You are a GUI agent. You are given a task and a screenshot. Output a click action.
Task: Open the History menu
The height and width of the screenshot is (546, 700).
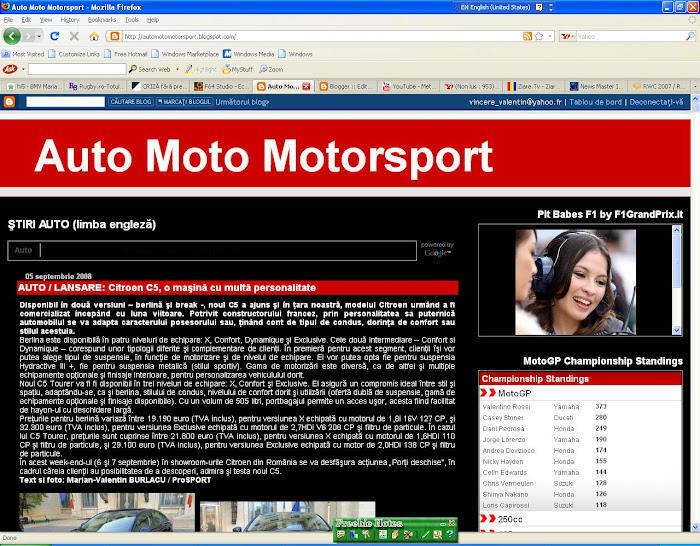click(70, 20)
